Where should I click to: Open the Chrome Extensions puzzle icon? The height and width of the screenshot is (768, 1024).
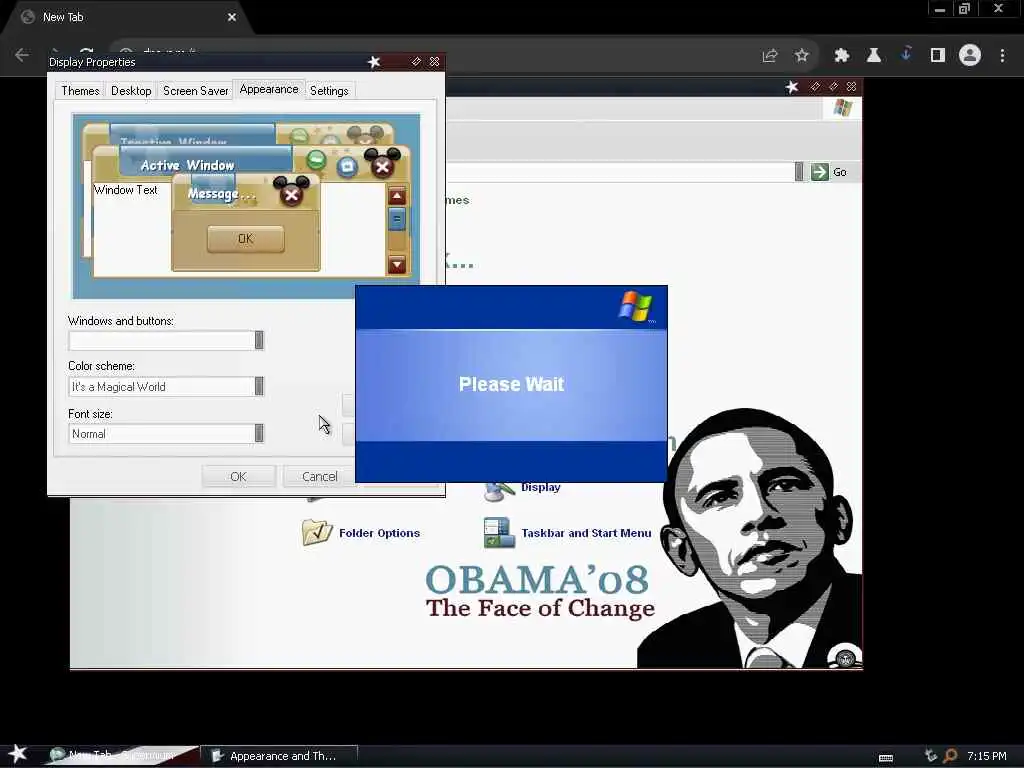coord(842,56)
